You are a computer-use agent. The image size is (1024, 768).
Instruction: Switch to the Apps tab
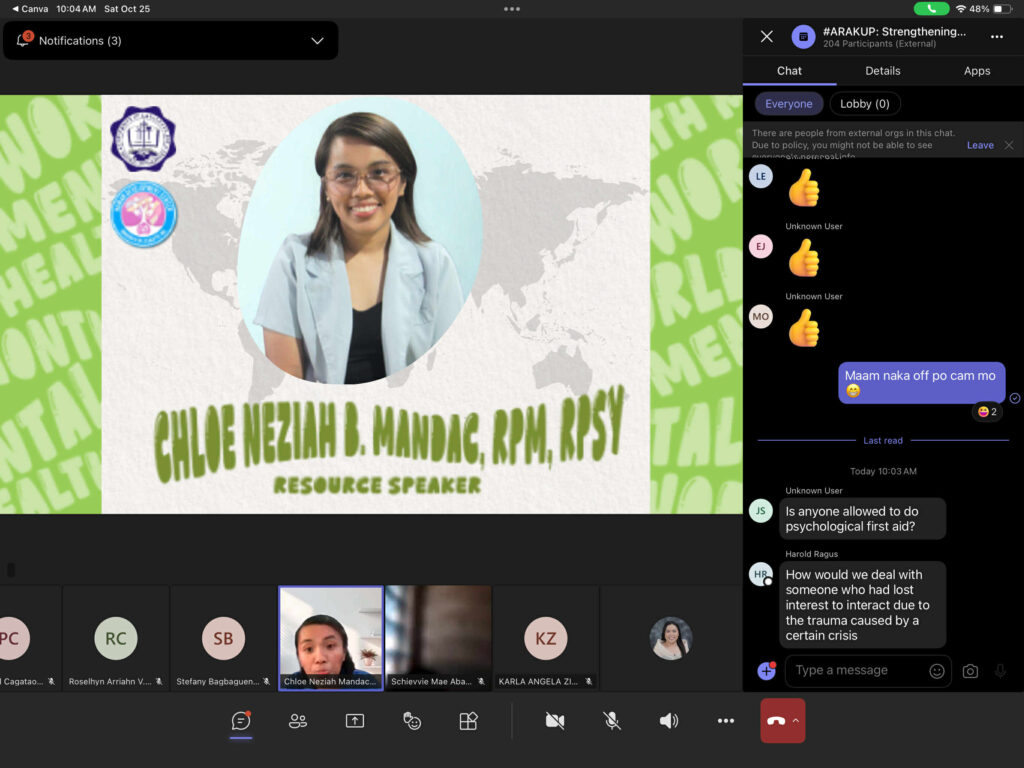tap(977, 71)
